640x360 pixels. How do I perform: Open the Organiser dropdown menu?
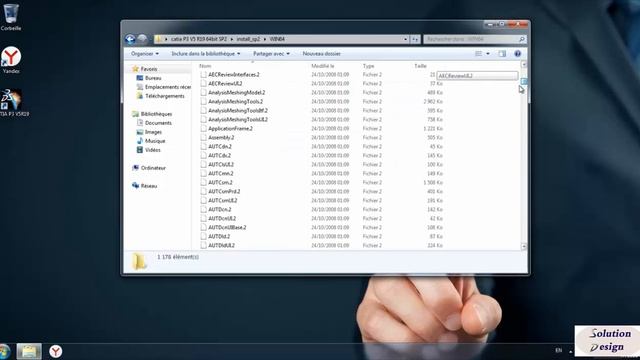click(x=145, y=53)
